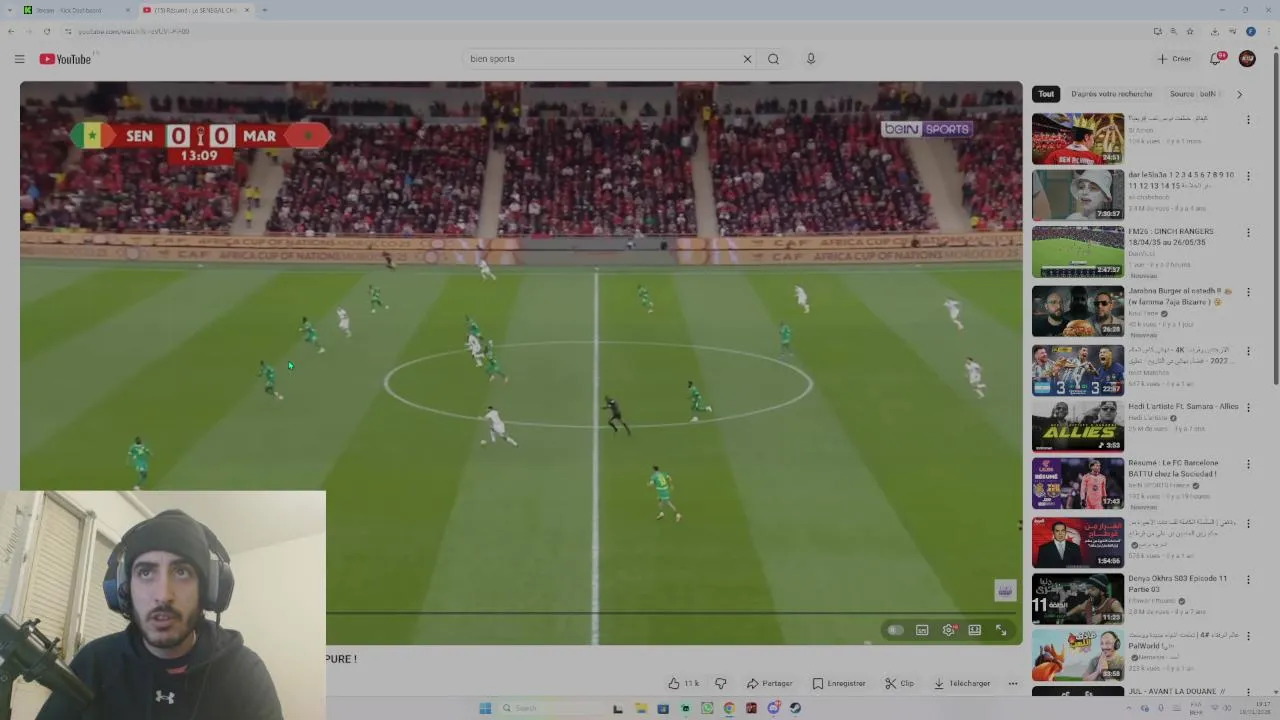Show hidden system tray icons
Viewport: 1280px width, 720px height.
click(1130, 708)
